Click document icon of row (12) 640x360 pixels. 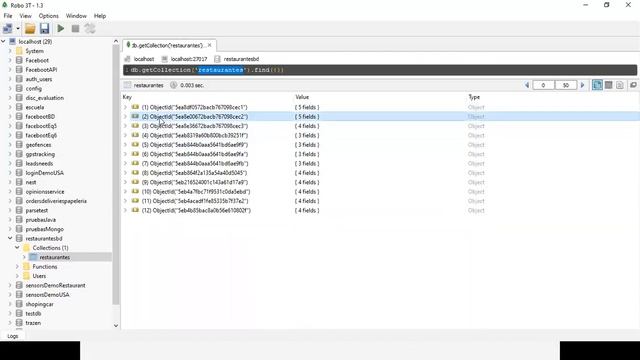pos(135,210)
